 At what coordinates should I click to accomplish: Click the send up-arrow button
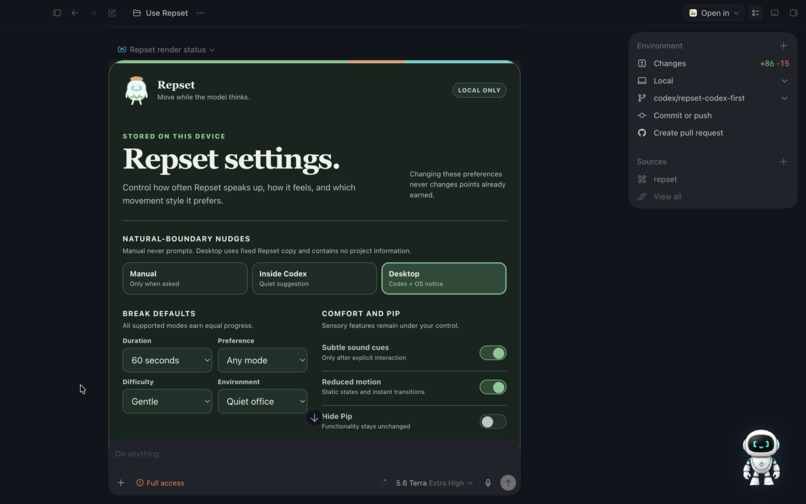(x=508, y=482)
